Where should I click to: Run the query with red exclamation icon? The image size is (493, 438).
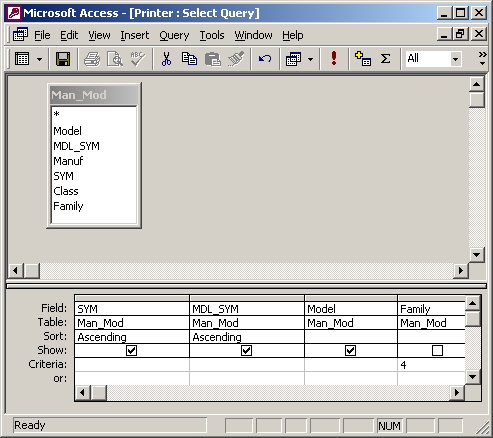point(334,59)
